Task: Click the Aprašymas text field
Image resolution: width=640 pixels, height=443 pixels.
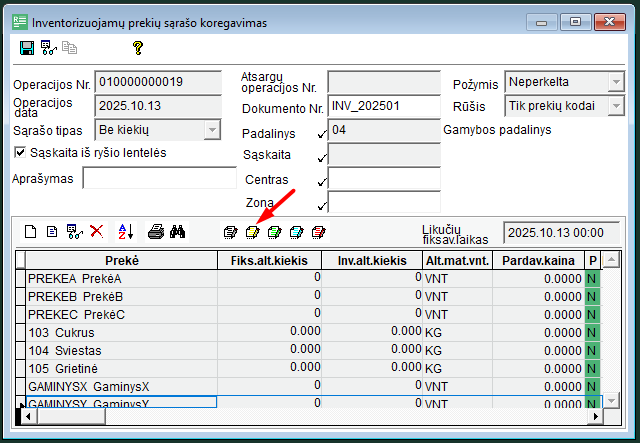Action: pos(158,179)
